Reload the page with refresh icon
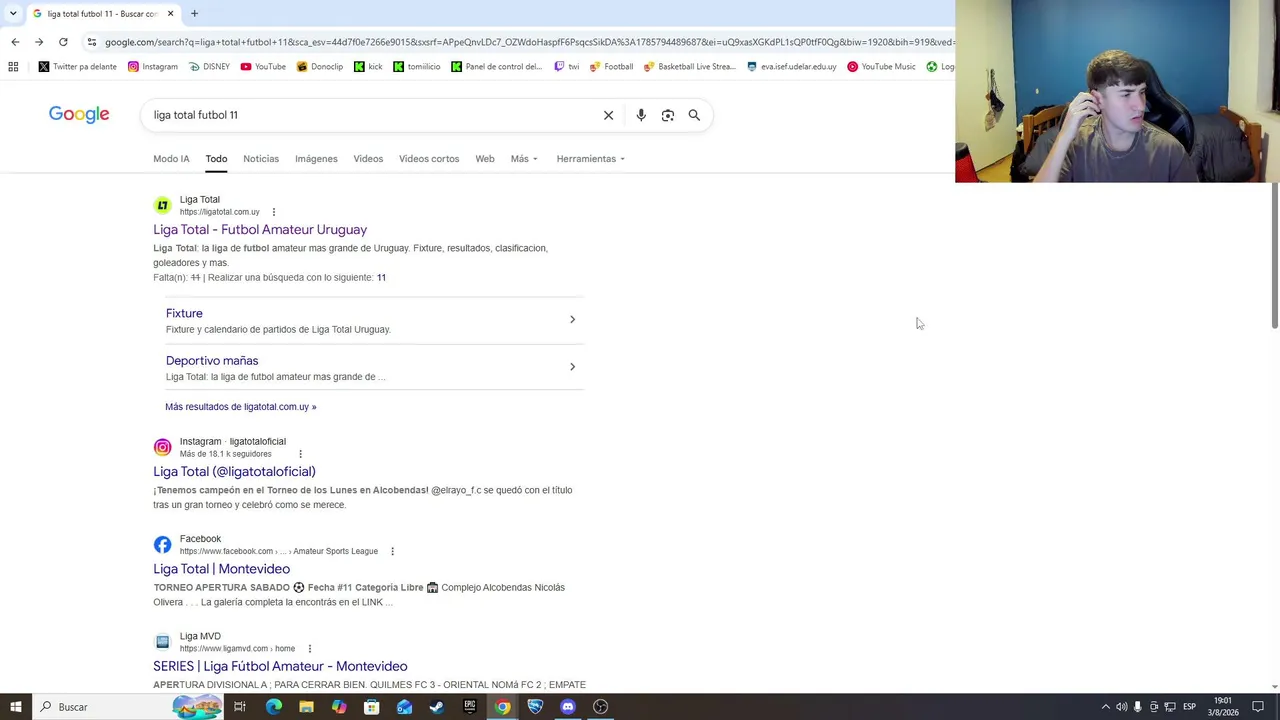This screenshot has height=720, width=1280. 63,42
